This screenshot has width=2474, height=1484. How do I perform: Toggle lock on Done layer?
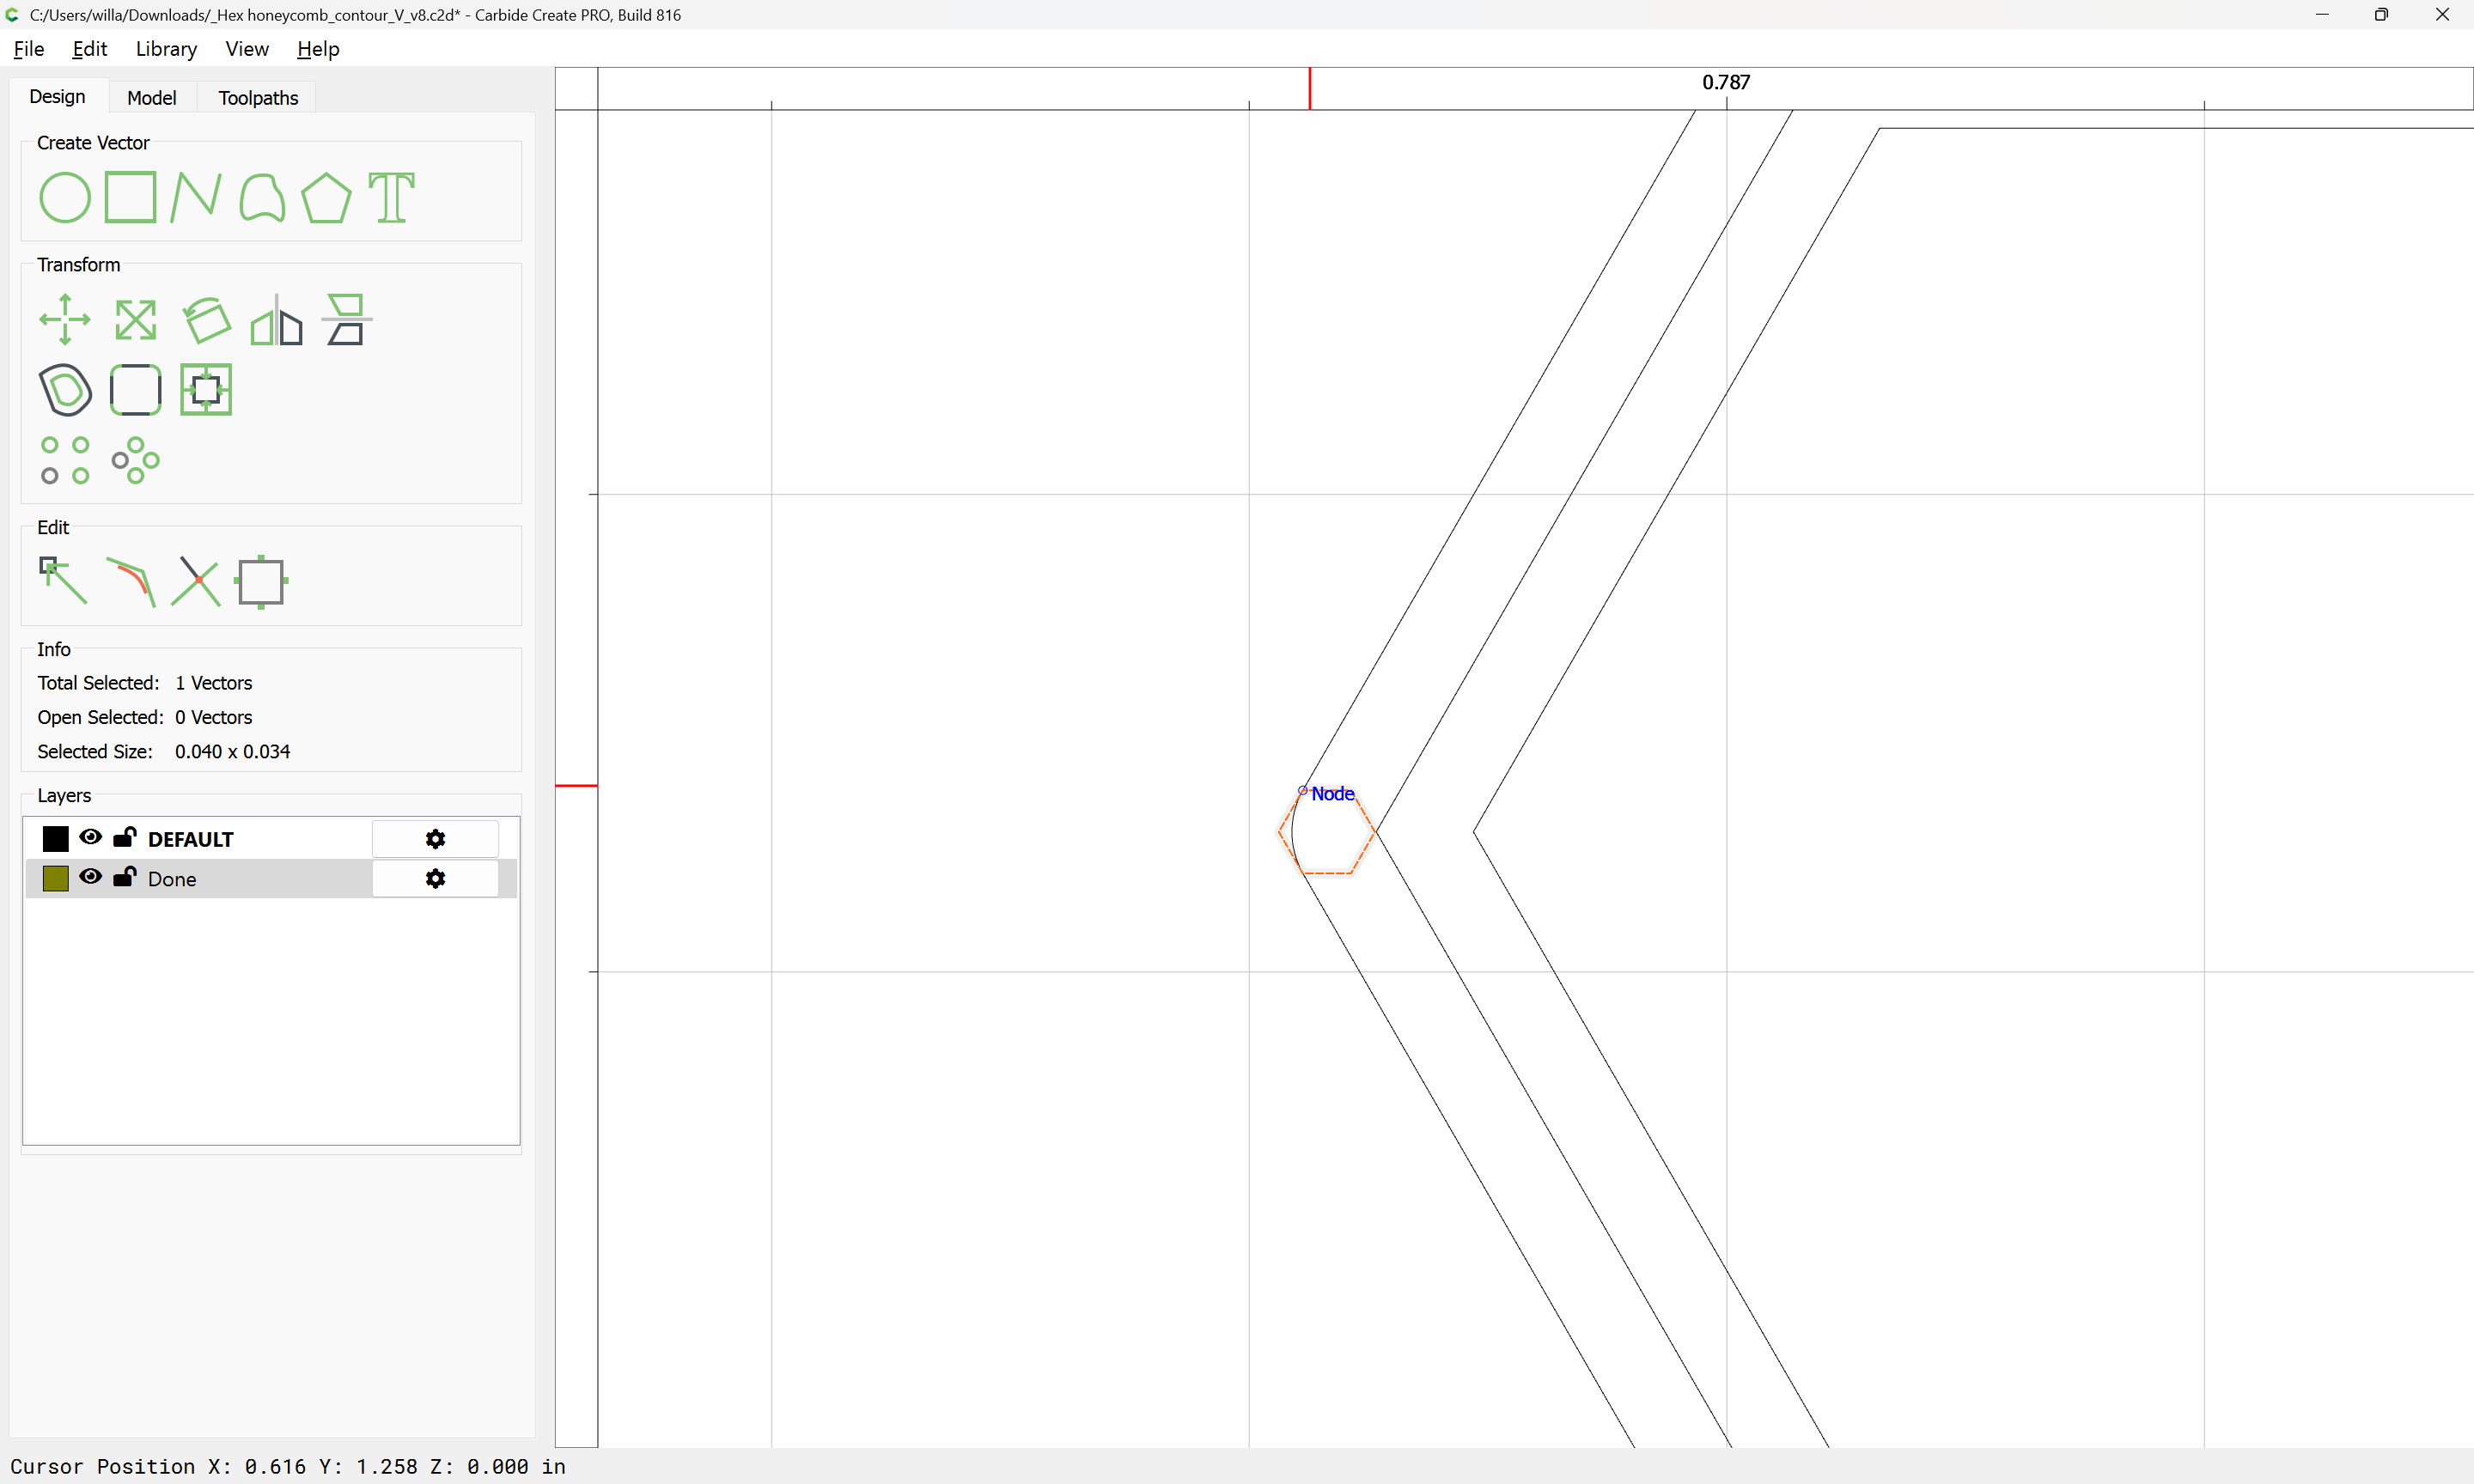[x=124, y=877]
